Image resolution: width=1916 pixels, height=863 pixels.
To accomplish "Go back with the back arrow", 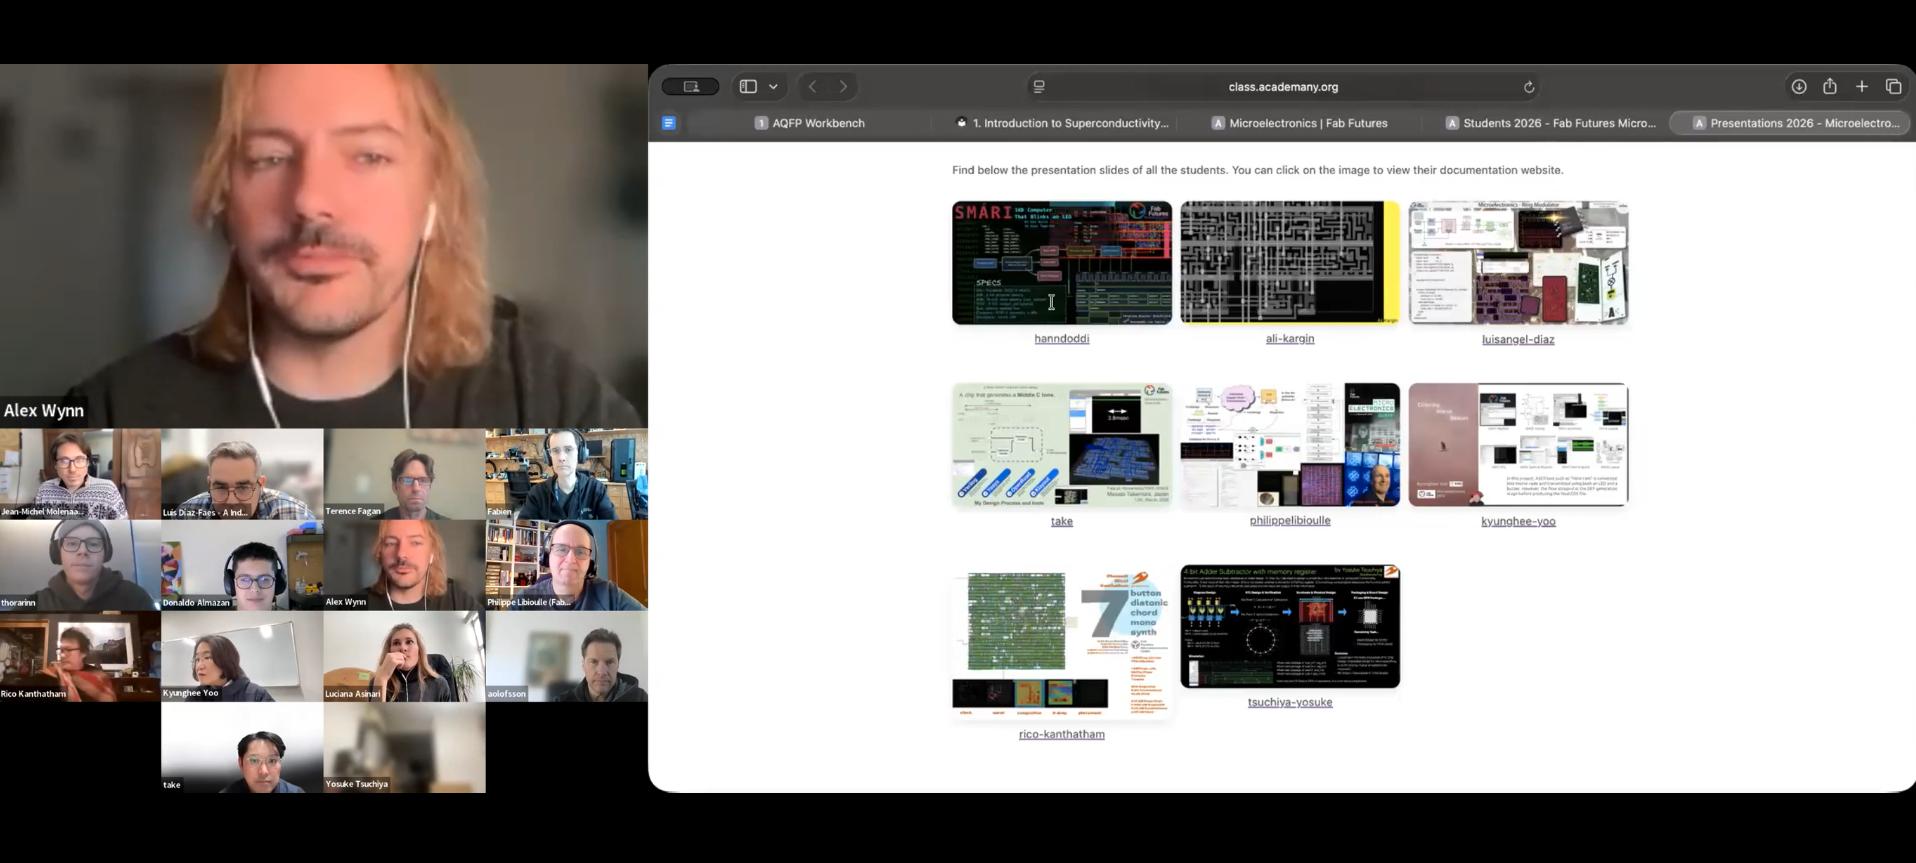I will coord(813,87).
